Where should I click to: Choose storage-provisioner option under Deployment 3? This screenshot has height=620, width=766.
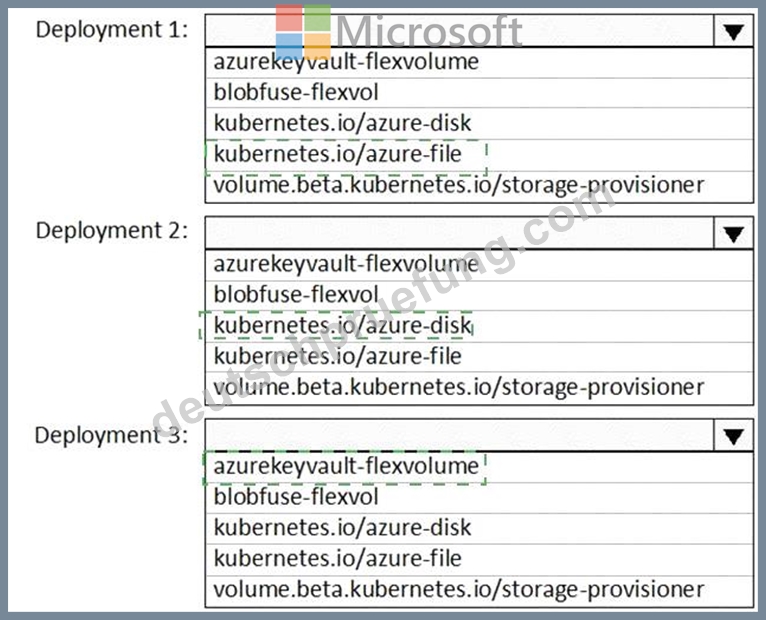click(479, 590)
